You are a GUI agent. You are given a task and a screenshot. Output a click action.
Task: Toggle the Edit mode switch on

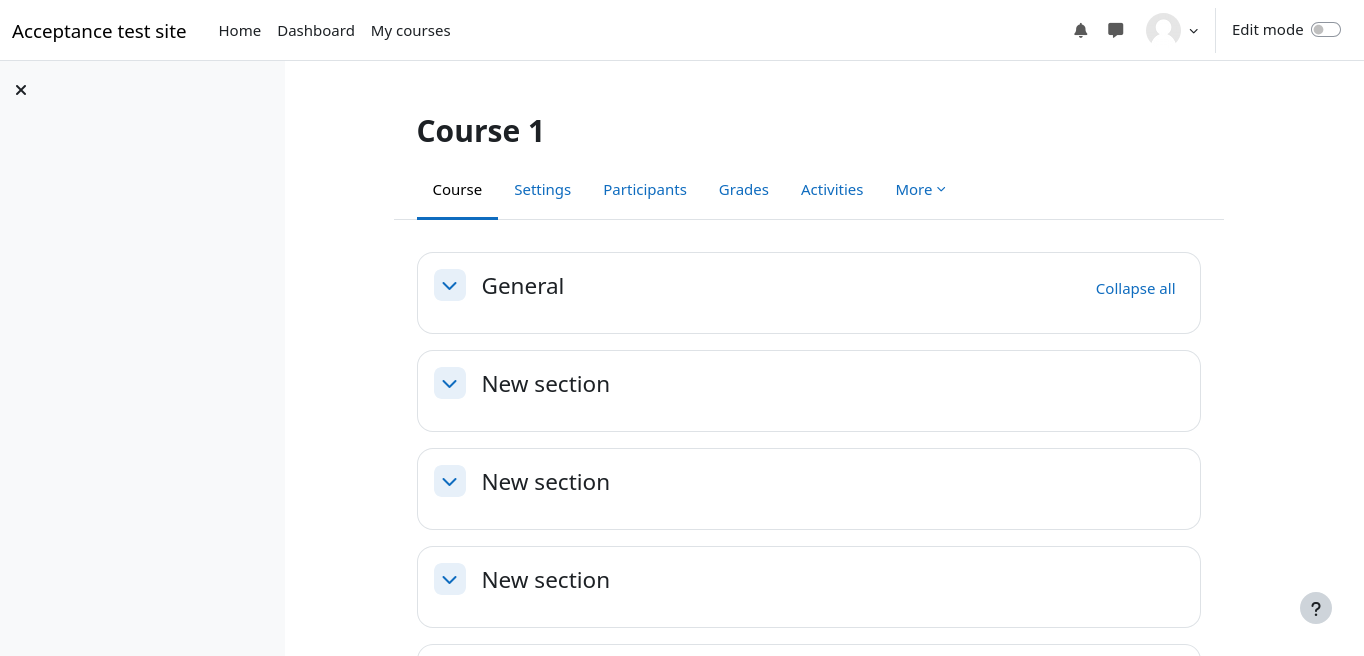tap(1325, 30)
